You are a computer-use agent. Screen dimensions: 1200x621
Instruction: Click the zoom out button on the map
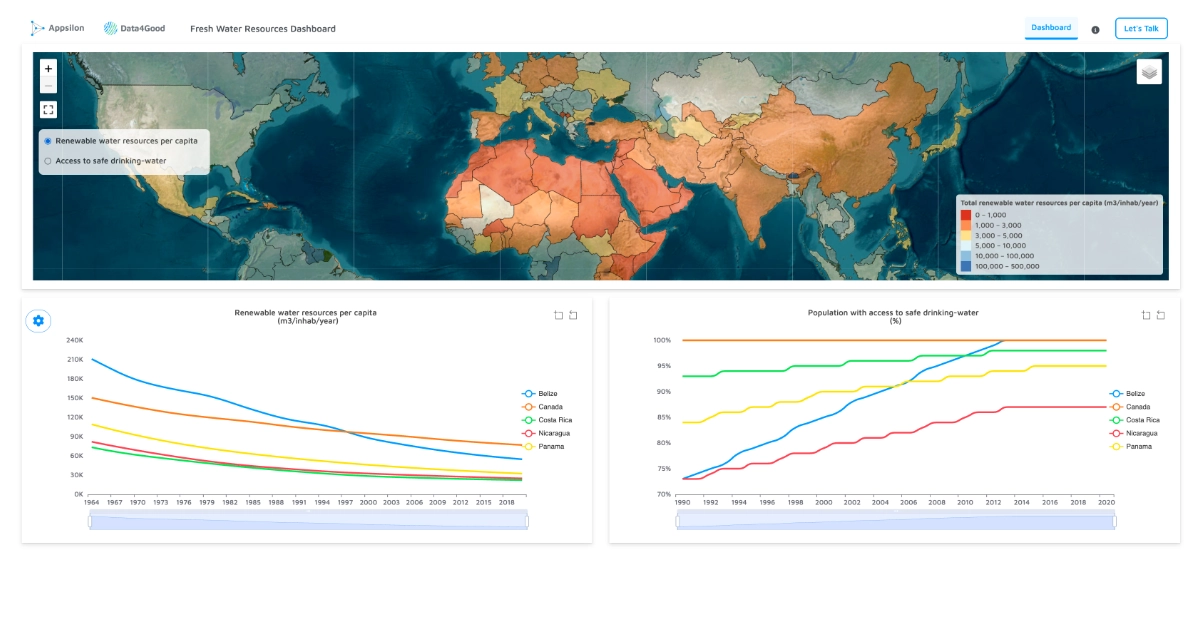[x=48, y=87]
